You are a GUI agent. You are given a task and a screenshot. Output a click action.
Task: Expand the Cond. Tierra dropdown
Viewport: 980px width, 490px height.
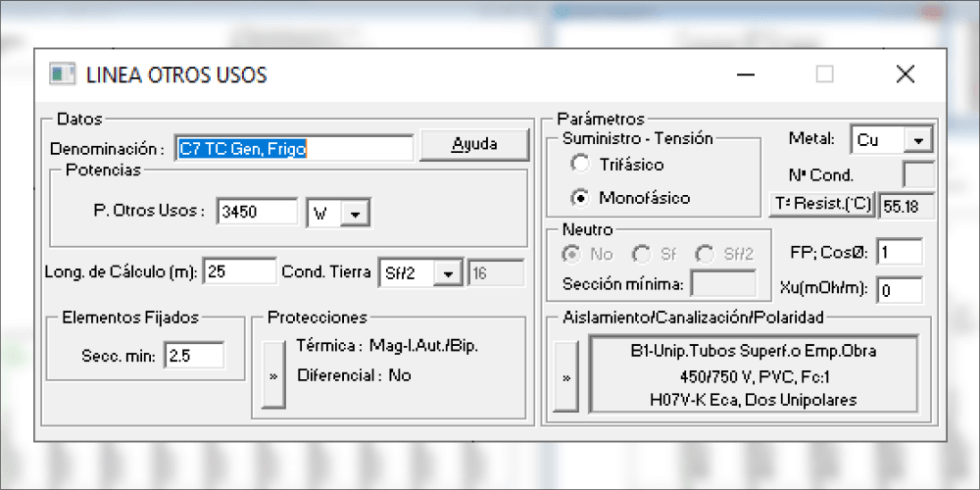450,273
